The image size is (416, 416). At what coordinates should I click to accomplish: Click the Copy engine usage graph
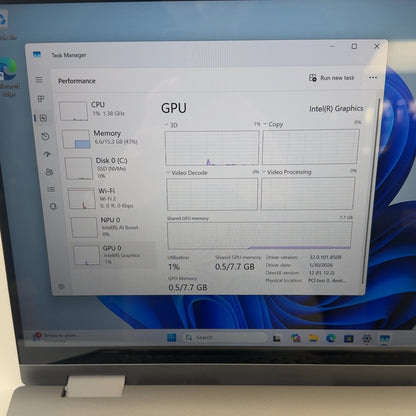pyautogui.click(x=311, y=147)
